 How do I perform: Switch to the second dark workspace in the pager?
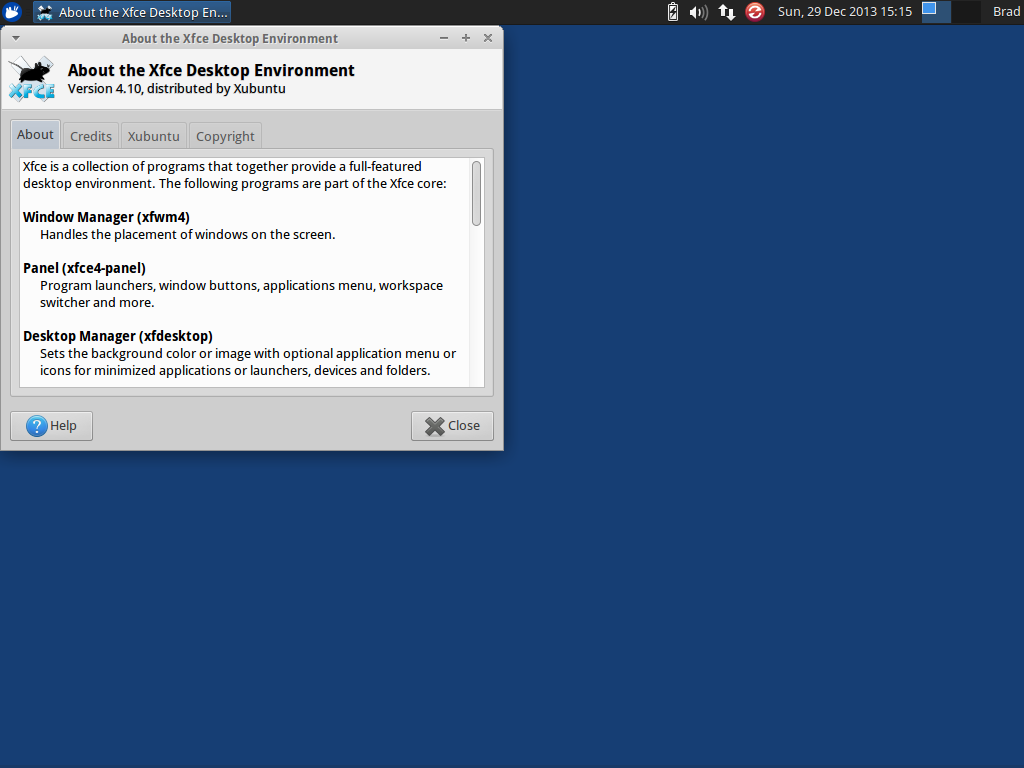[966, 12]
